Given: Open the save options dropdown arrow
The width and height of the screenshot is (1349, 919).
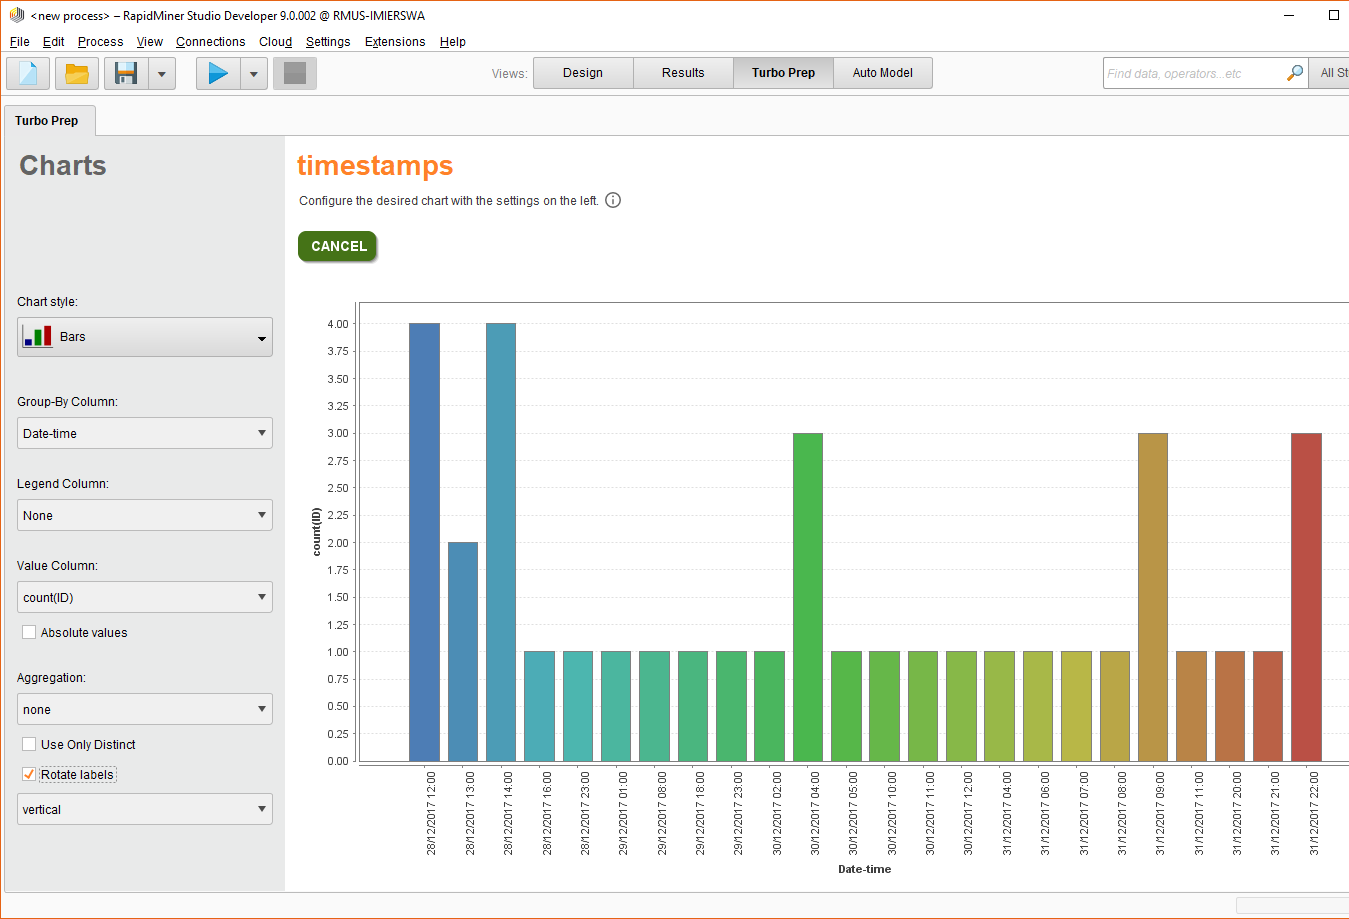Looking at the screenshot, I should (x=162, y=73).
